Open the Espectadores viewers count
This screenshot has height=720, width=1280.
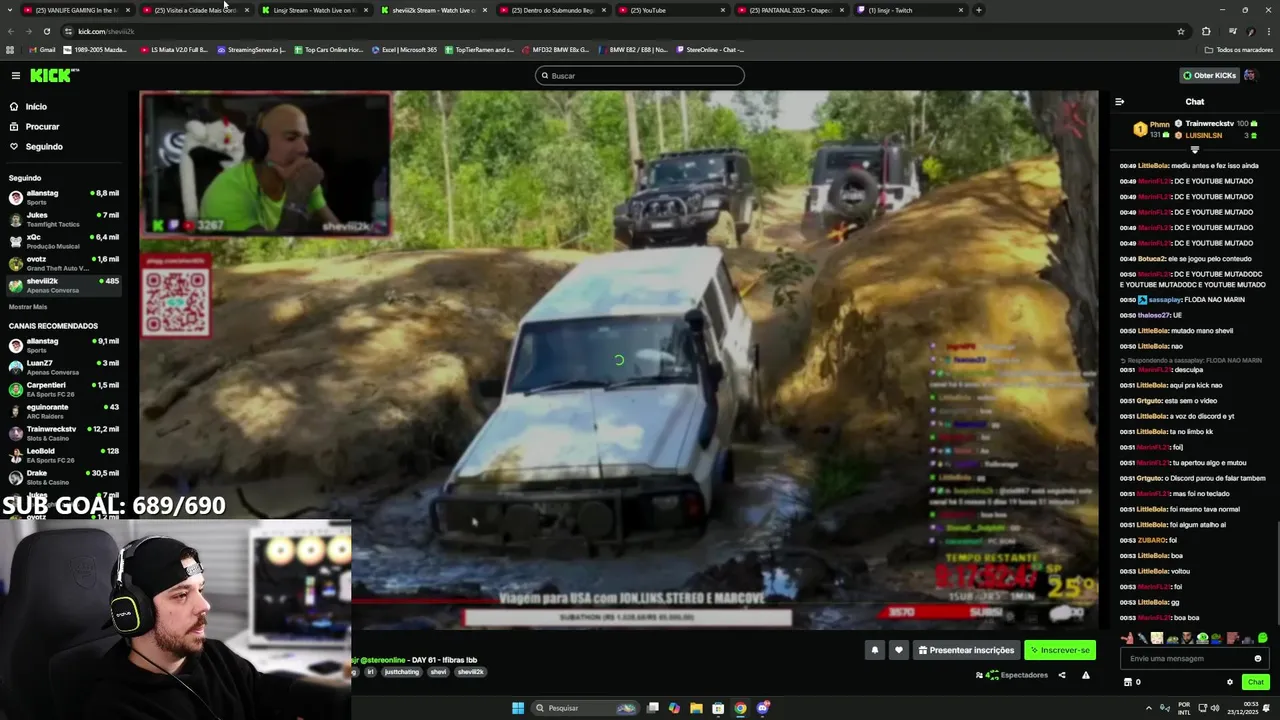point(1012,675)
